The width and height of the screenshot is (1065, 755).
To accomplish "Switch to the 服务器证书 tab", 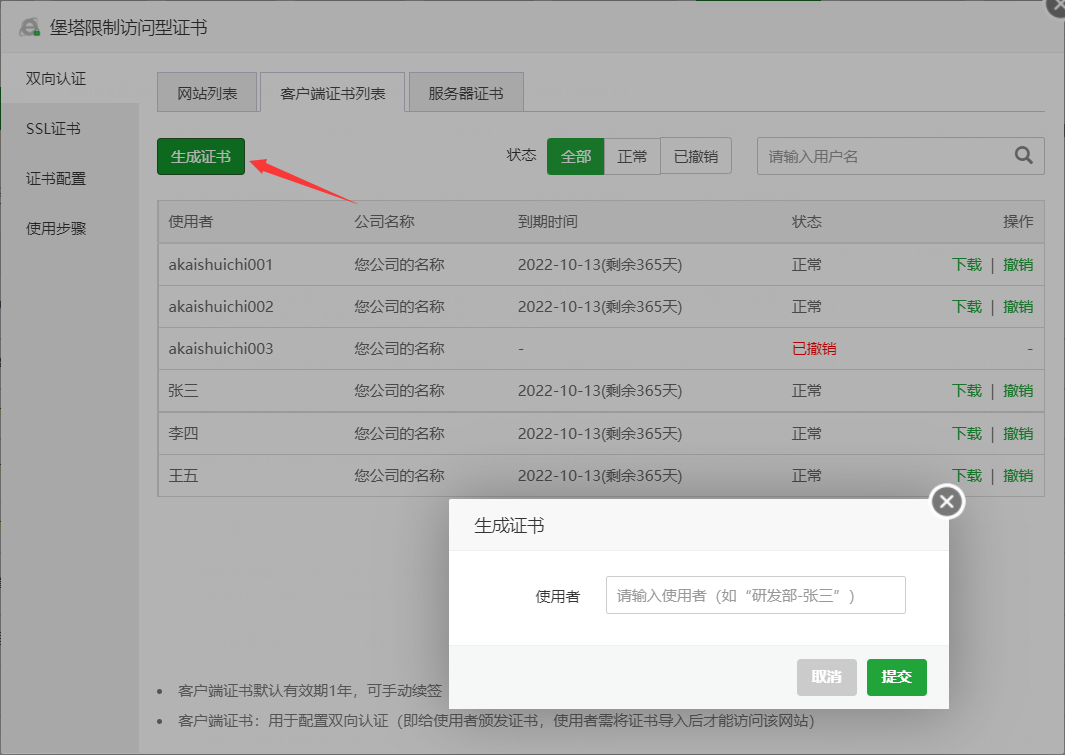I will [465, 91].
